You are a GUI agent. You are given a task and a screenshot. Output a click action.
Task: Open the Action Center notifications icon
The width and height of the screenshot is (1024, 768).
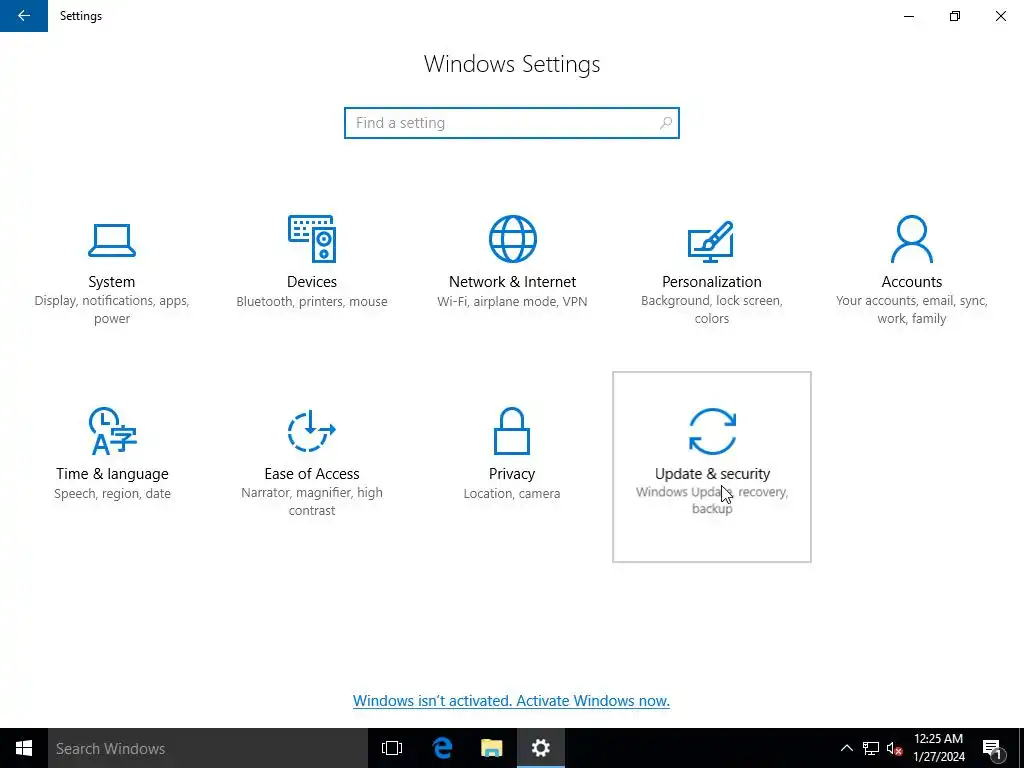tap(992, 748)
